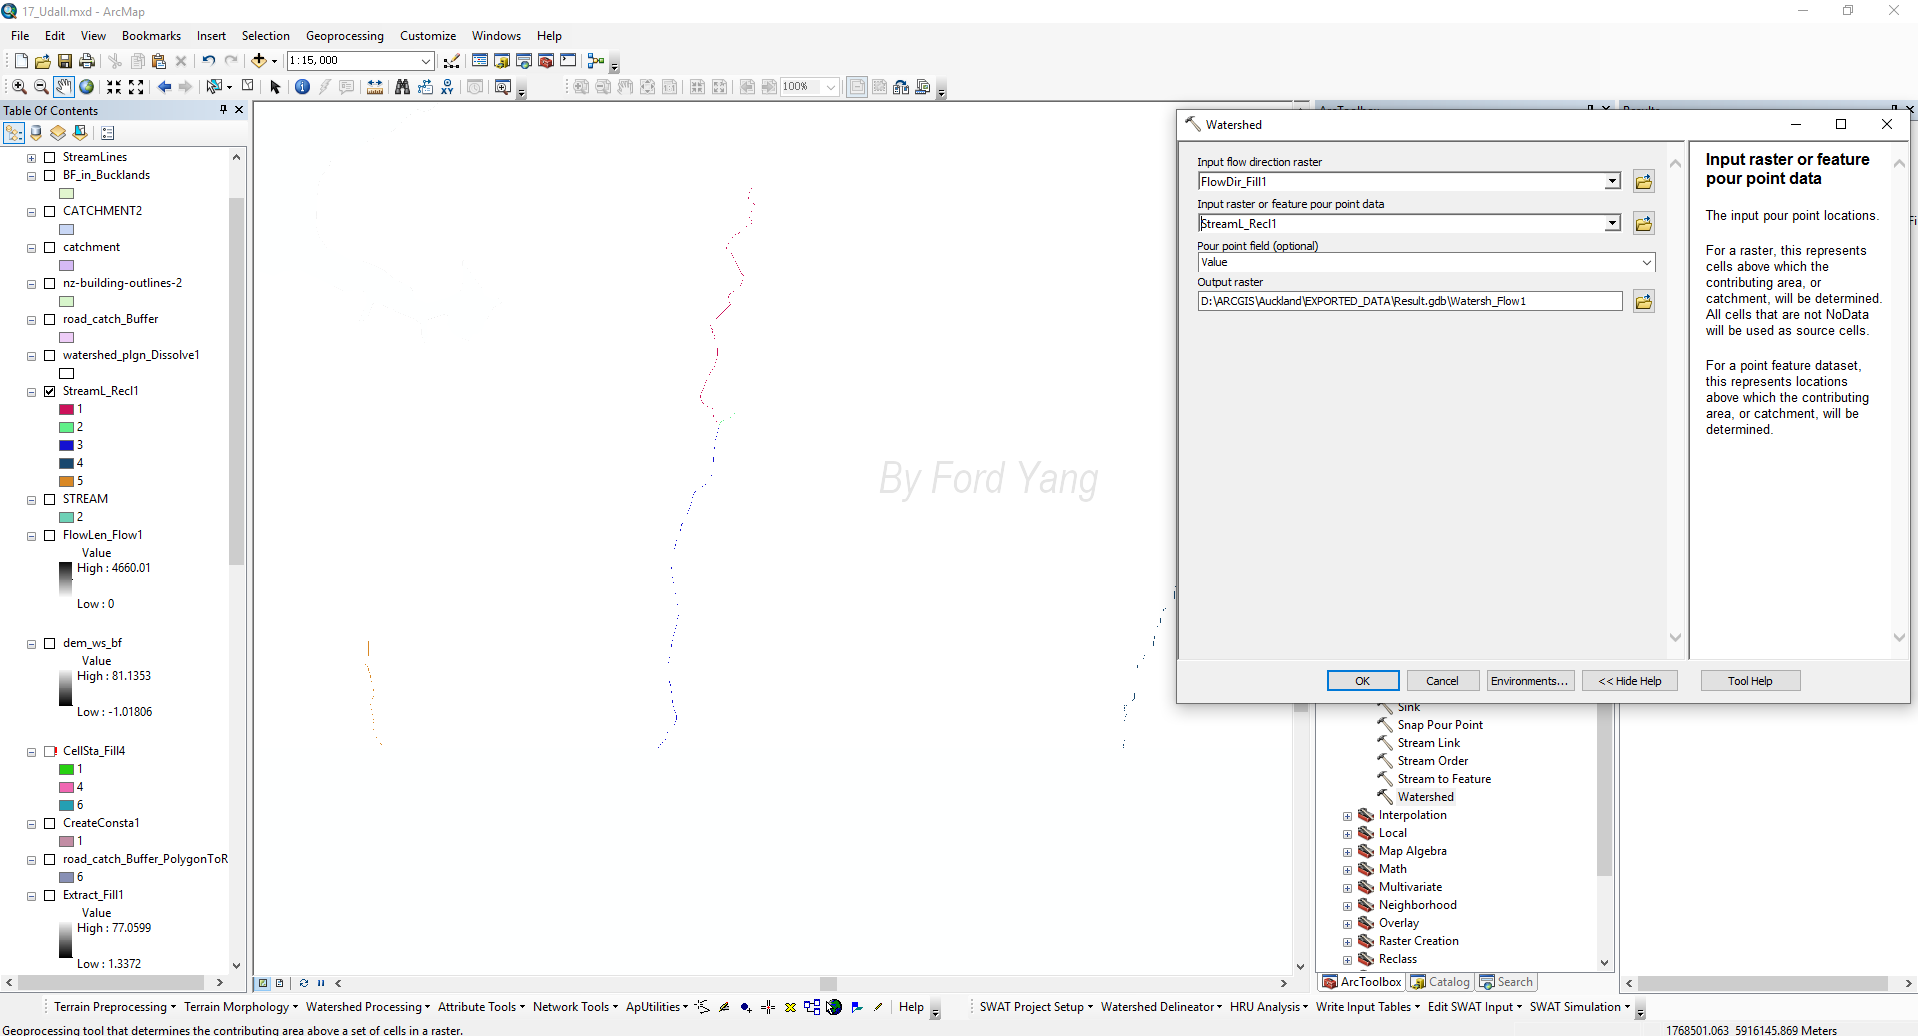Click the Find binoculars icon

click(402, 87)
